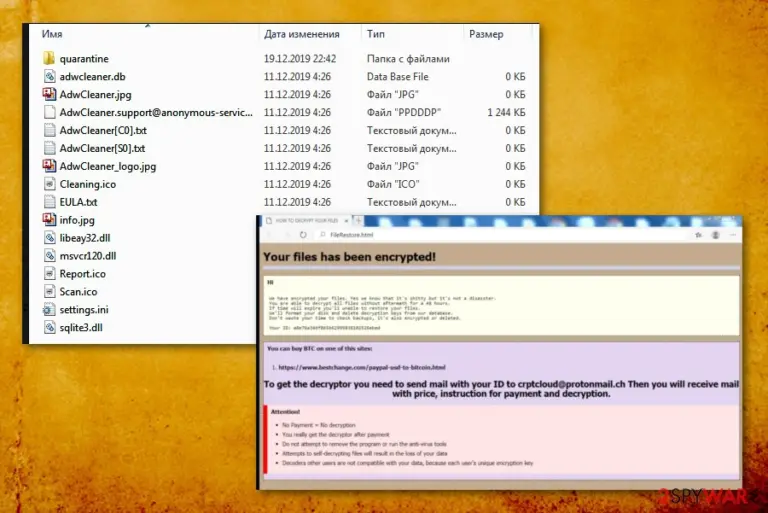Click the AdwCleaner[C0].txt file name

pyautogui.click(x=103, y=130)
